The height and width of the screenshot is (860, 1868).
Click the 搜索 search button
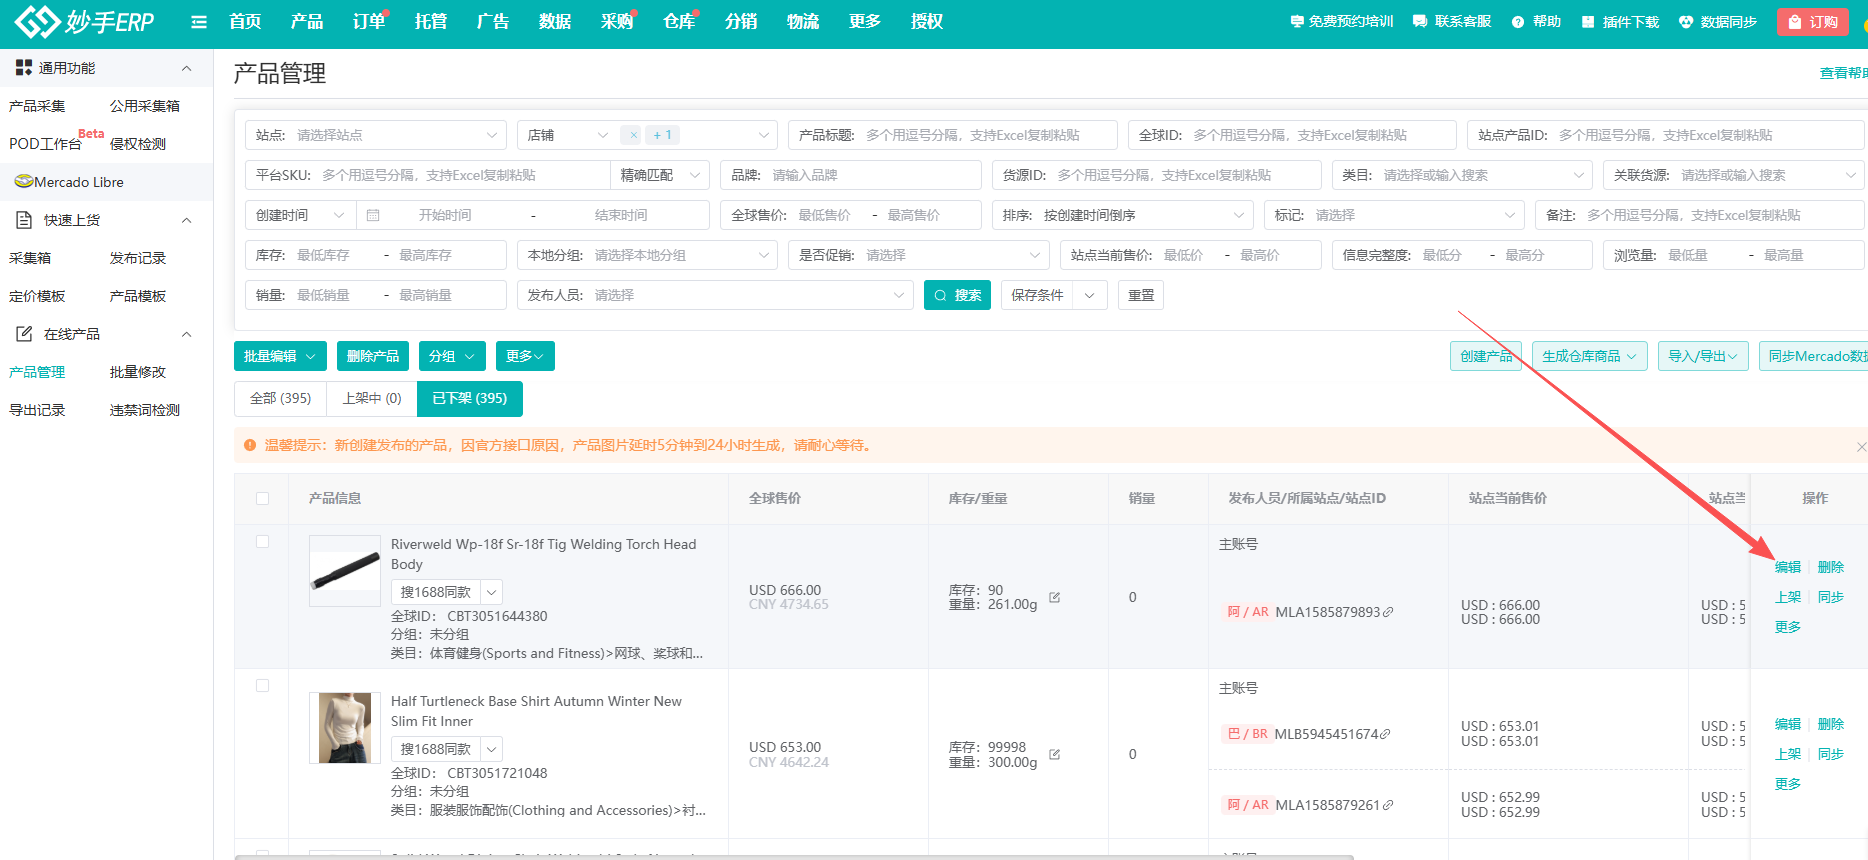(957, 295)
